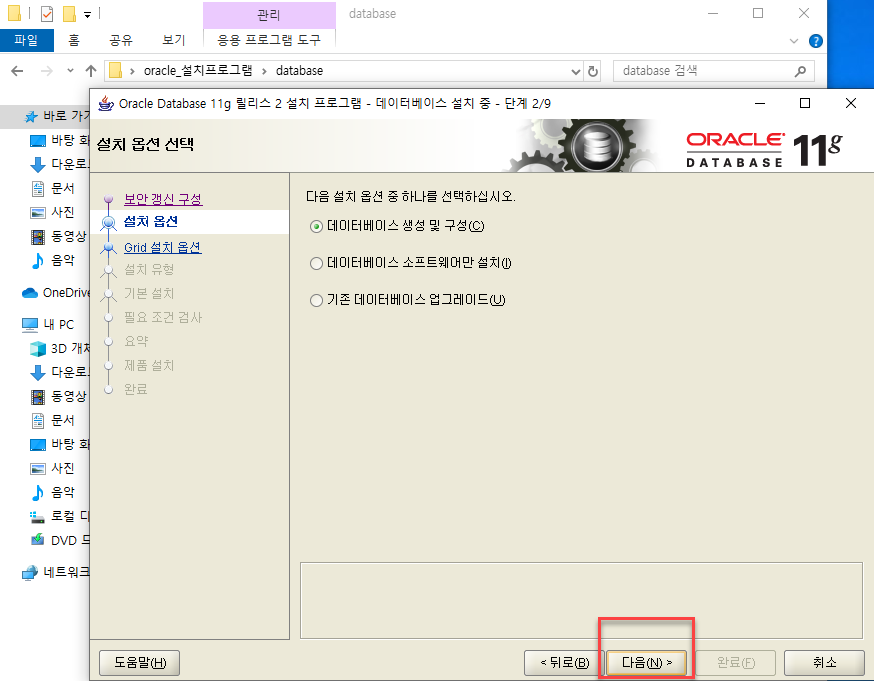Open Explorer help question mark icon
This screenshot has width=874, height=681.
tap(815, 41)
